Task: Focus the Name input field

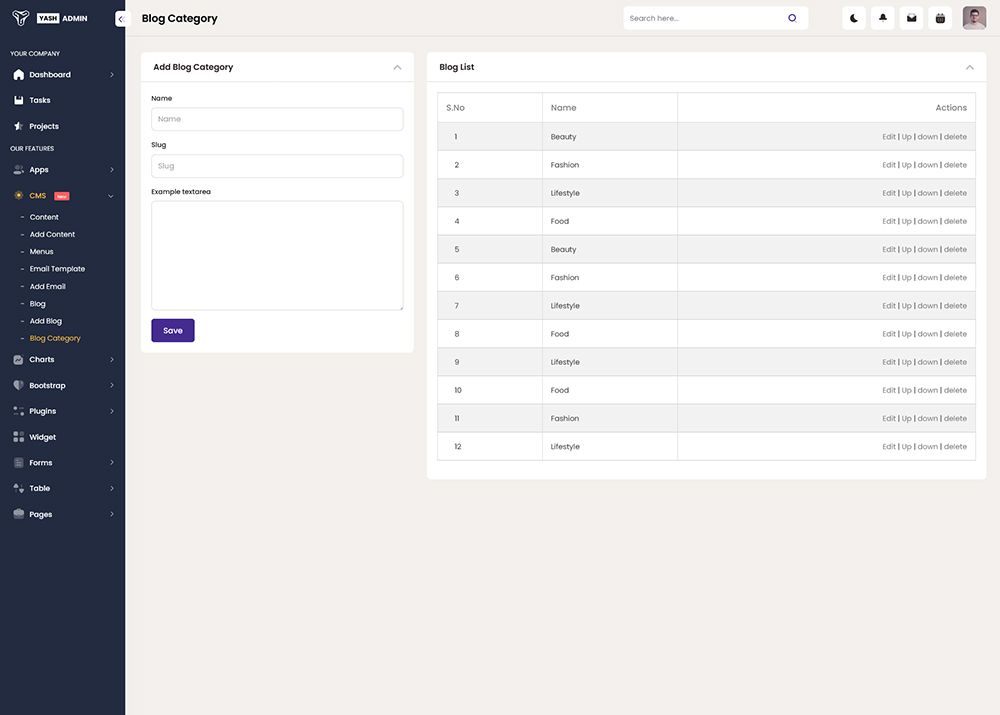Action: click(x=277, y=119)
